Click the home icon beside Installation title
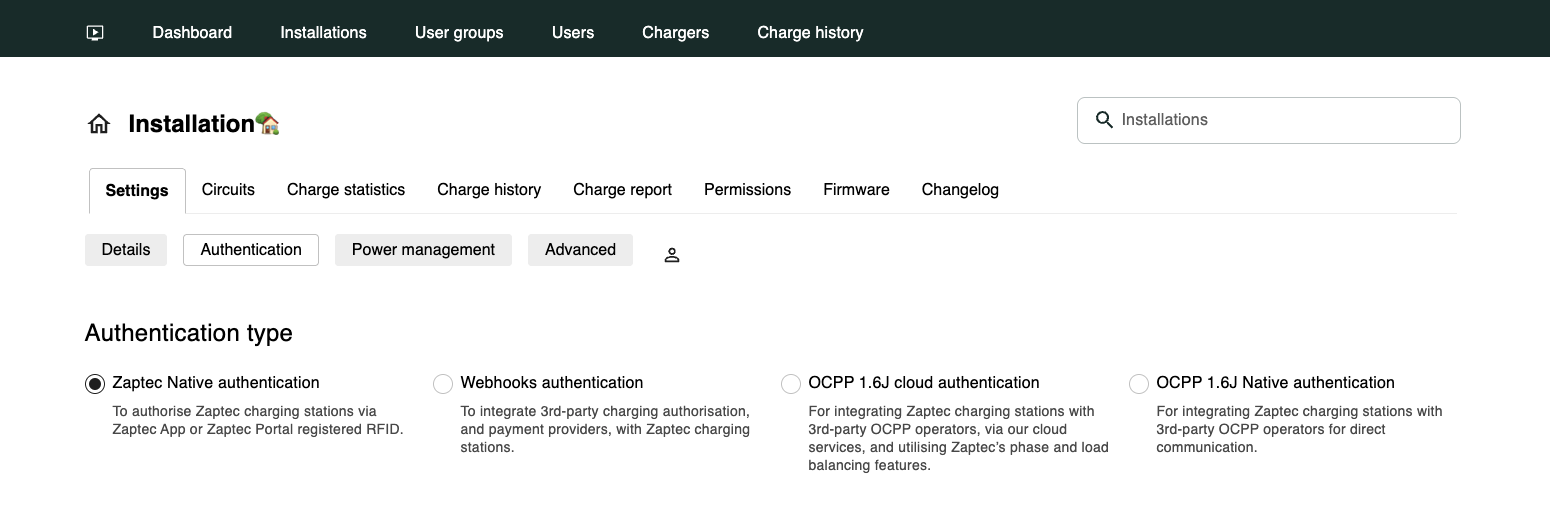This screenshot has height=518, width=1550. (99, 124)
